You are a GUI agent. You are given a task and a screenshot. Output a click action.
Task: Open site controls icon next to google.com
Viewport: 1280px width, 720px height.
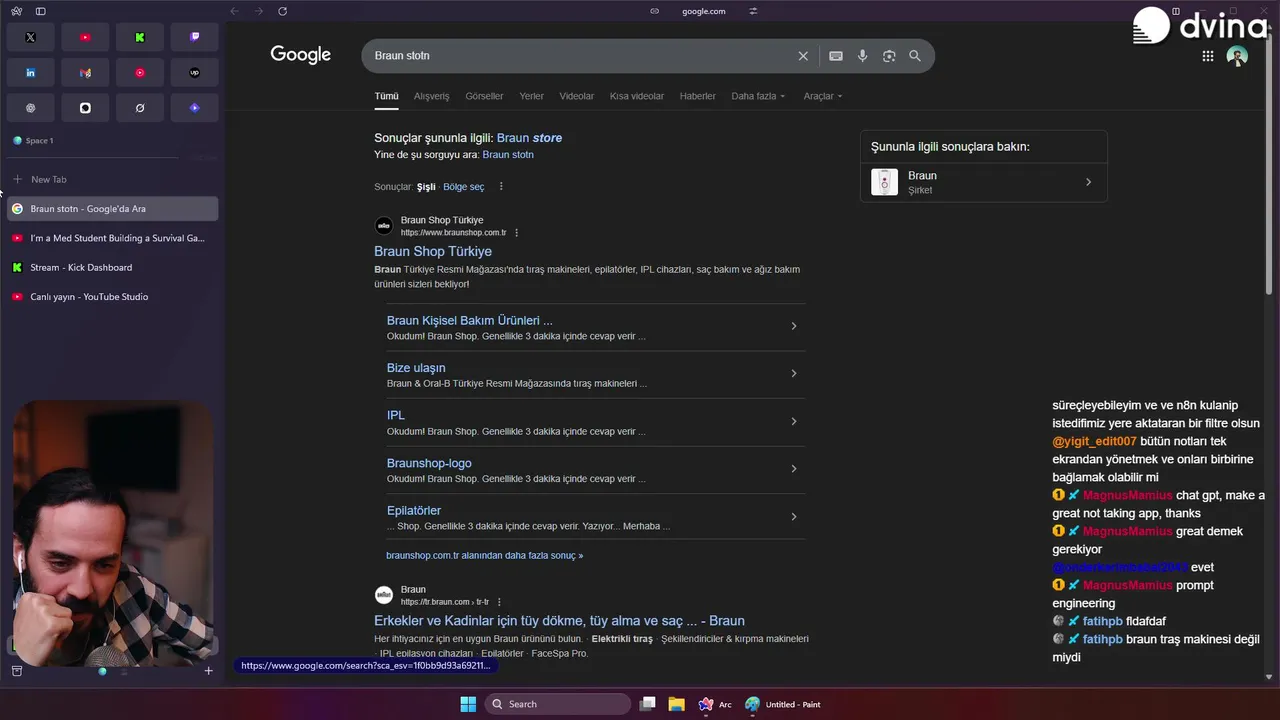click(x=753, y=11)
